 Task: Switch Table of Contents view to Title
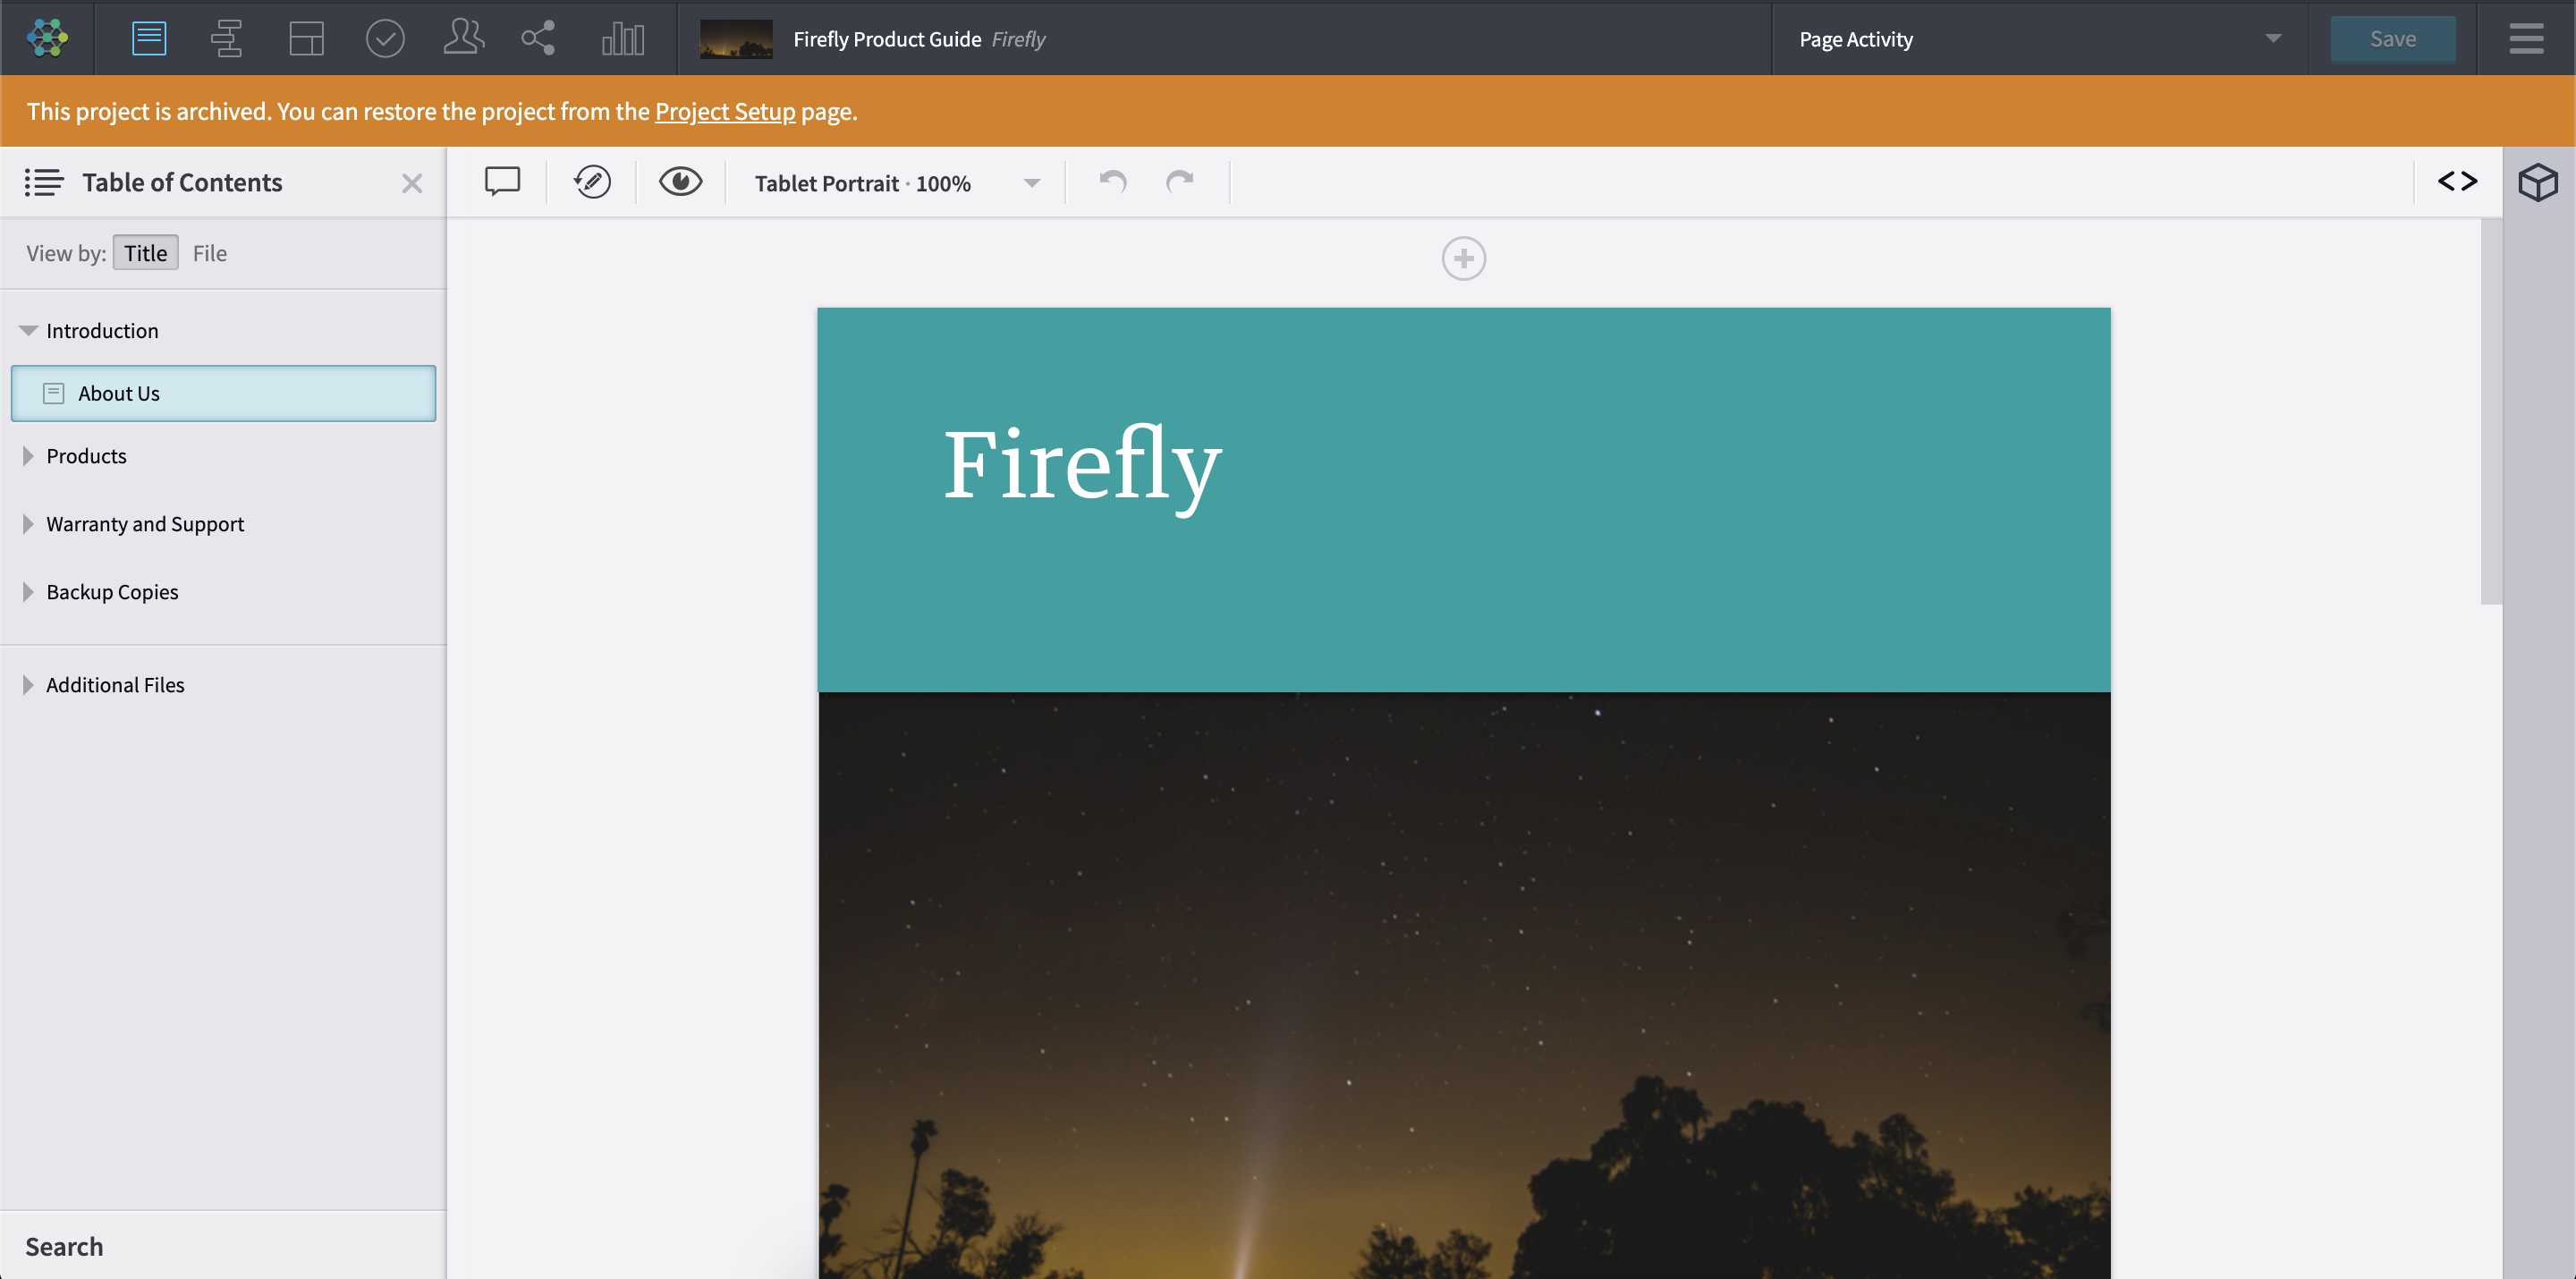pos(145,253)
